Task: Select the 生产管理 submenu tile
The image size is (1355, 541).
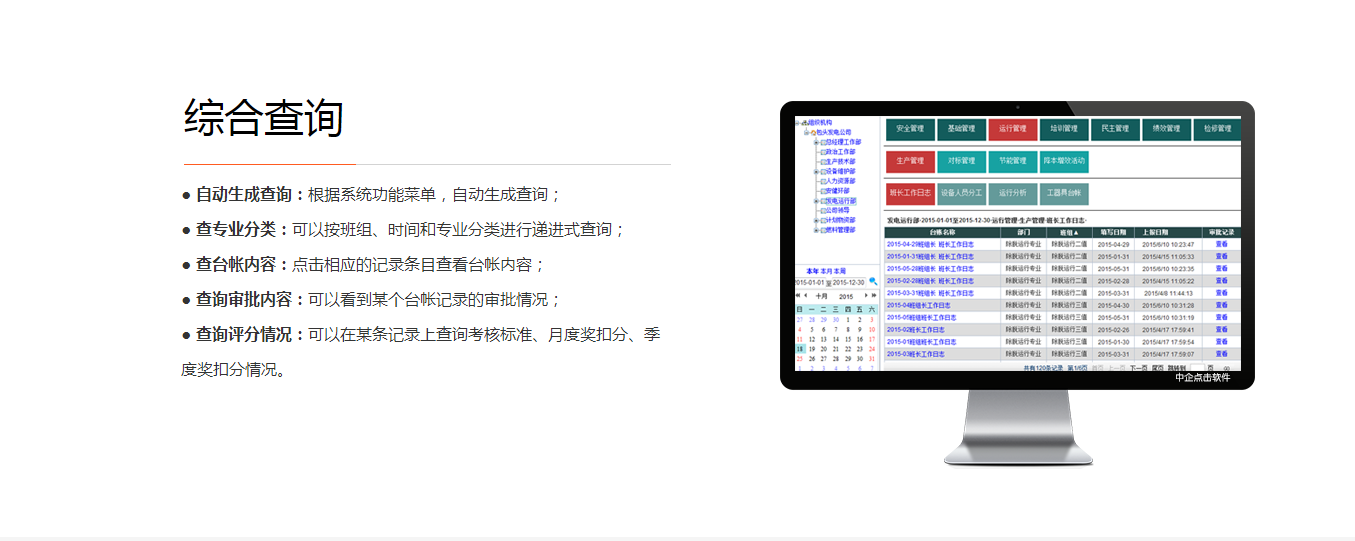Action: (910, 161)
